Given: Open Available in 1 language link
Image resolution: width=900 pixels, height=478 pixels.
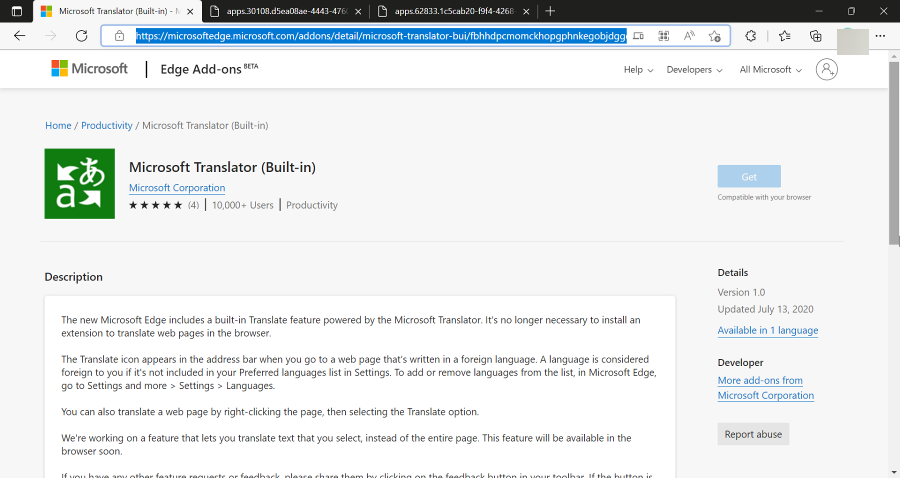Looking at the screenshot, I should 768,331.
